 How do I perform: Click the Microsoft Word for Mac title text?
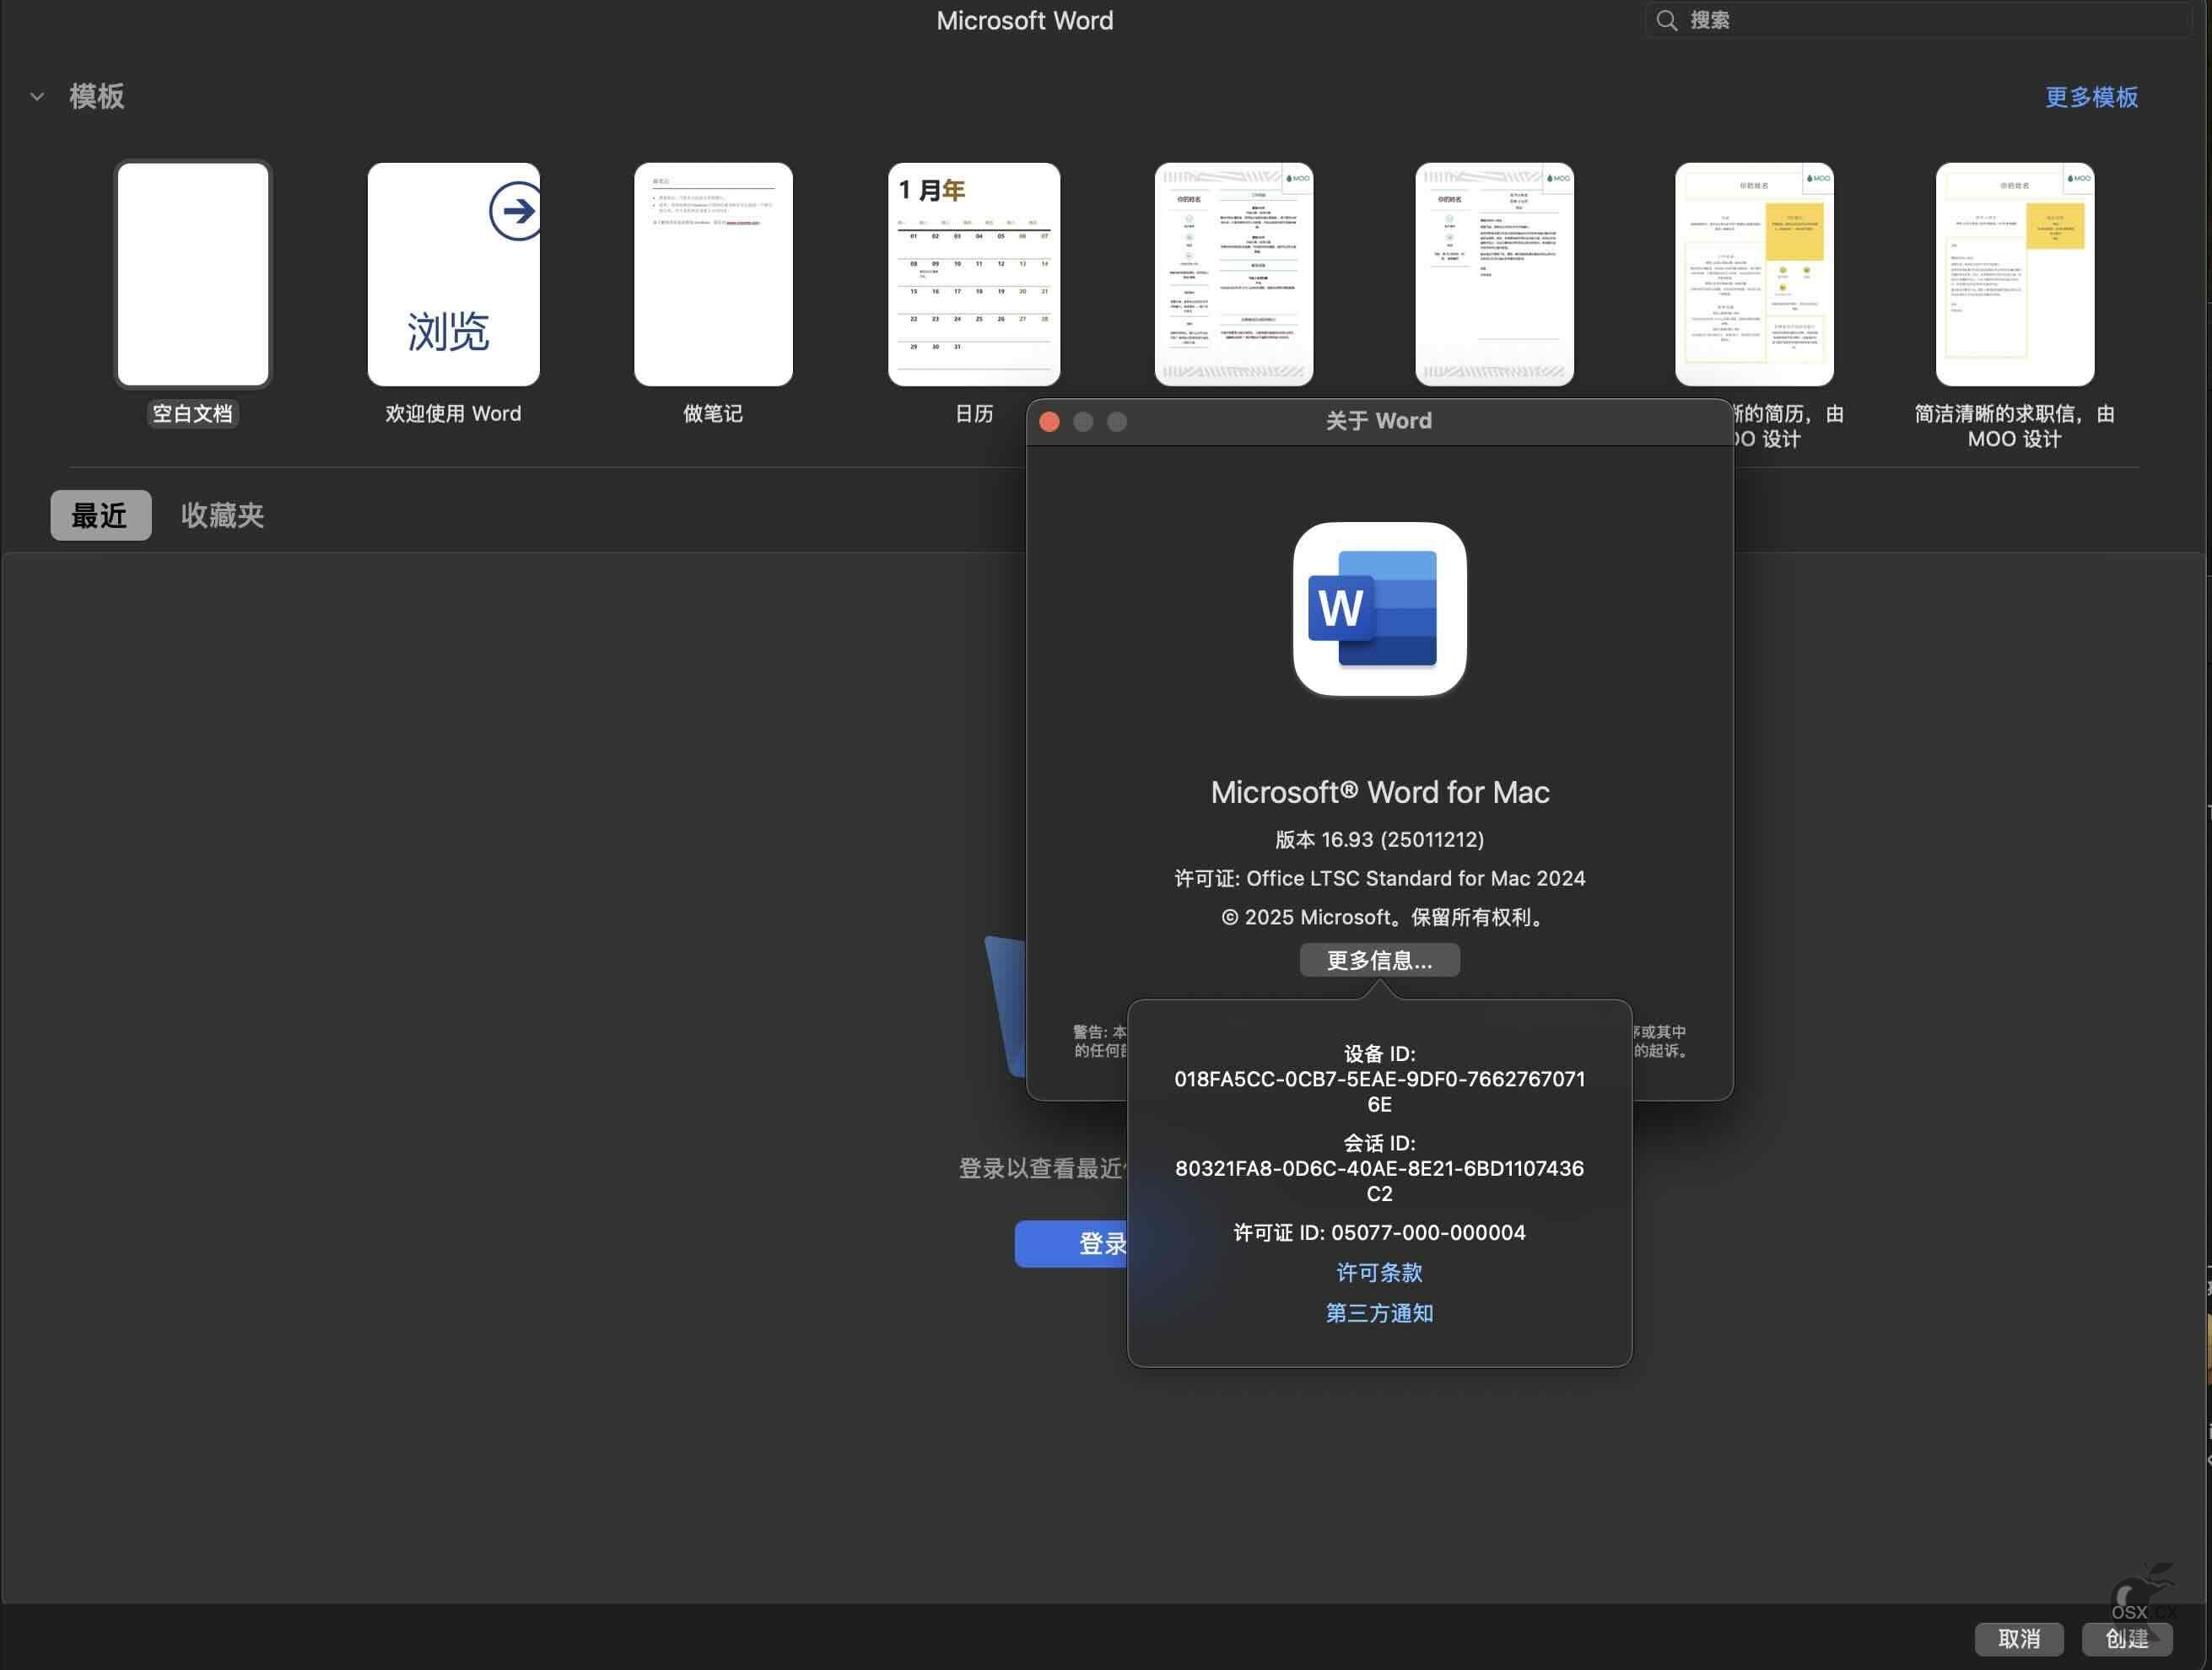click(x=1379, y=792)
